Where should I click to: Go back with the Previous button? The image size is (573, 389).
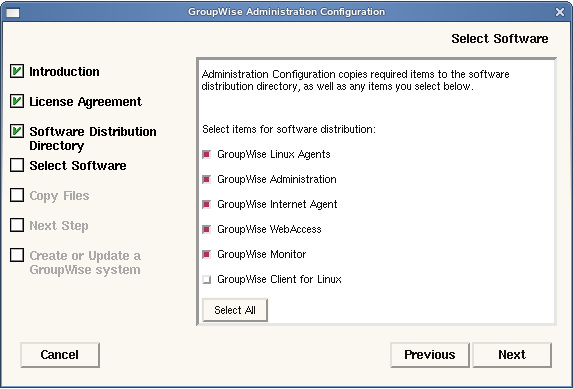(x=430, y=355)
